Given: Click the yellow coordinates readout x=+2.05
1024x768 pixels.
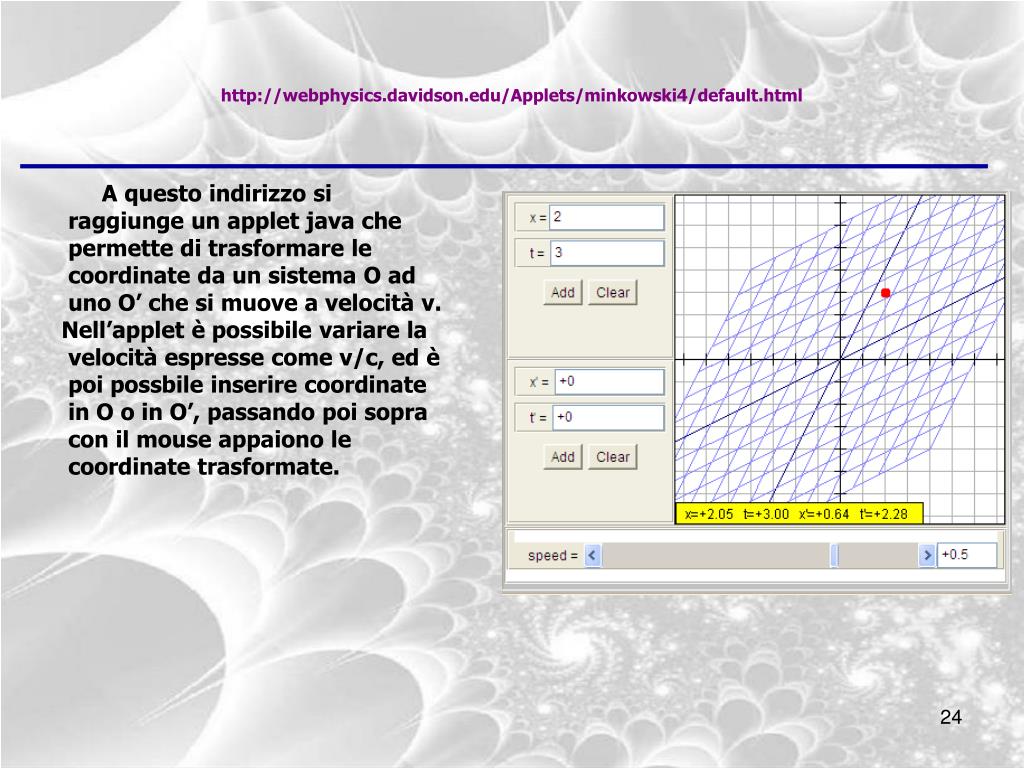Looking at the screenshot, I should [x=799, y=514].
